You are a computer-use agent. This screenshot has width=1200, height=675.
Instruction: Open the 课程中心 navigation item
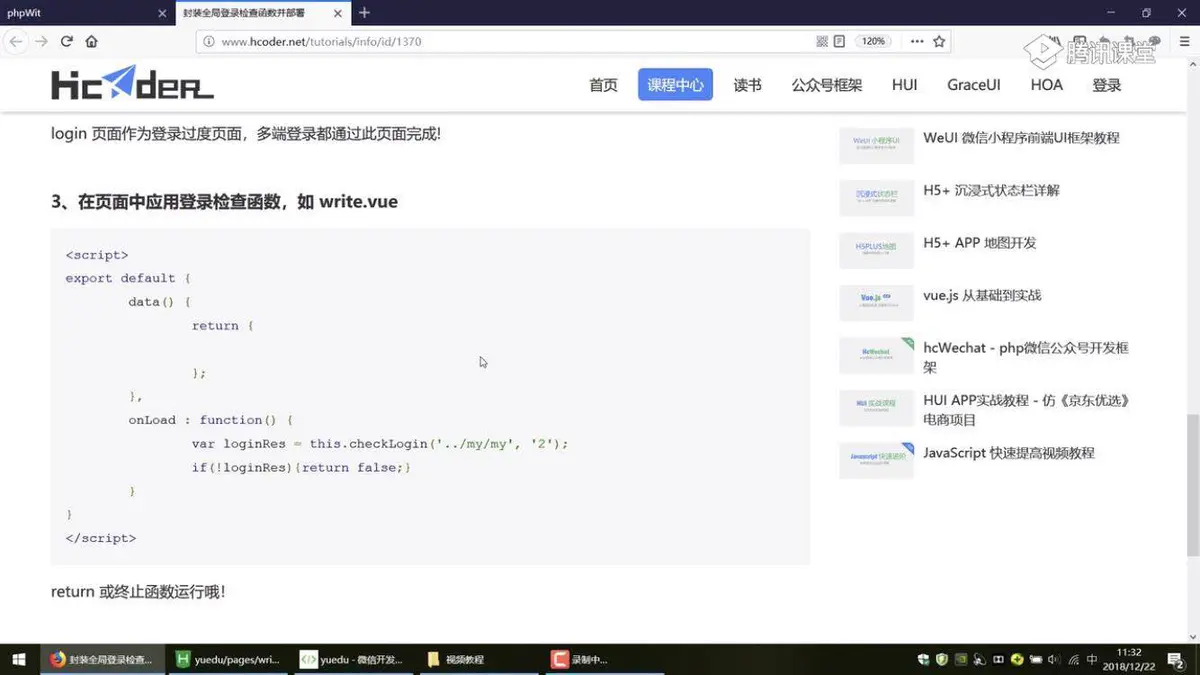tap(675, 85)
